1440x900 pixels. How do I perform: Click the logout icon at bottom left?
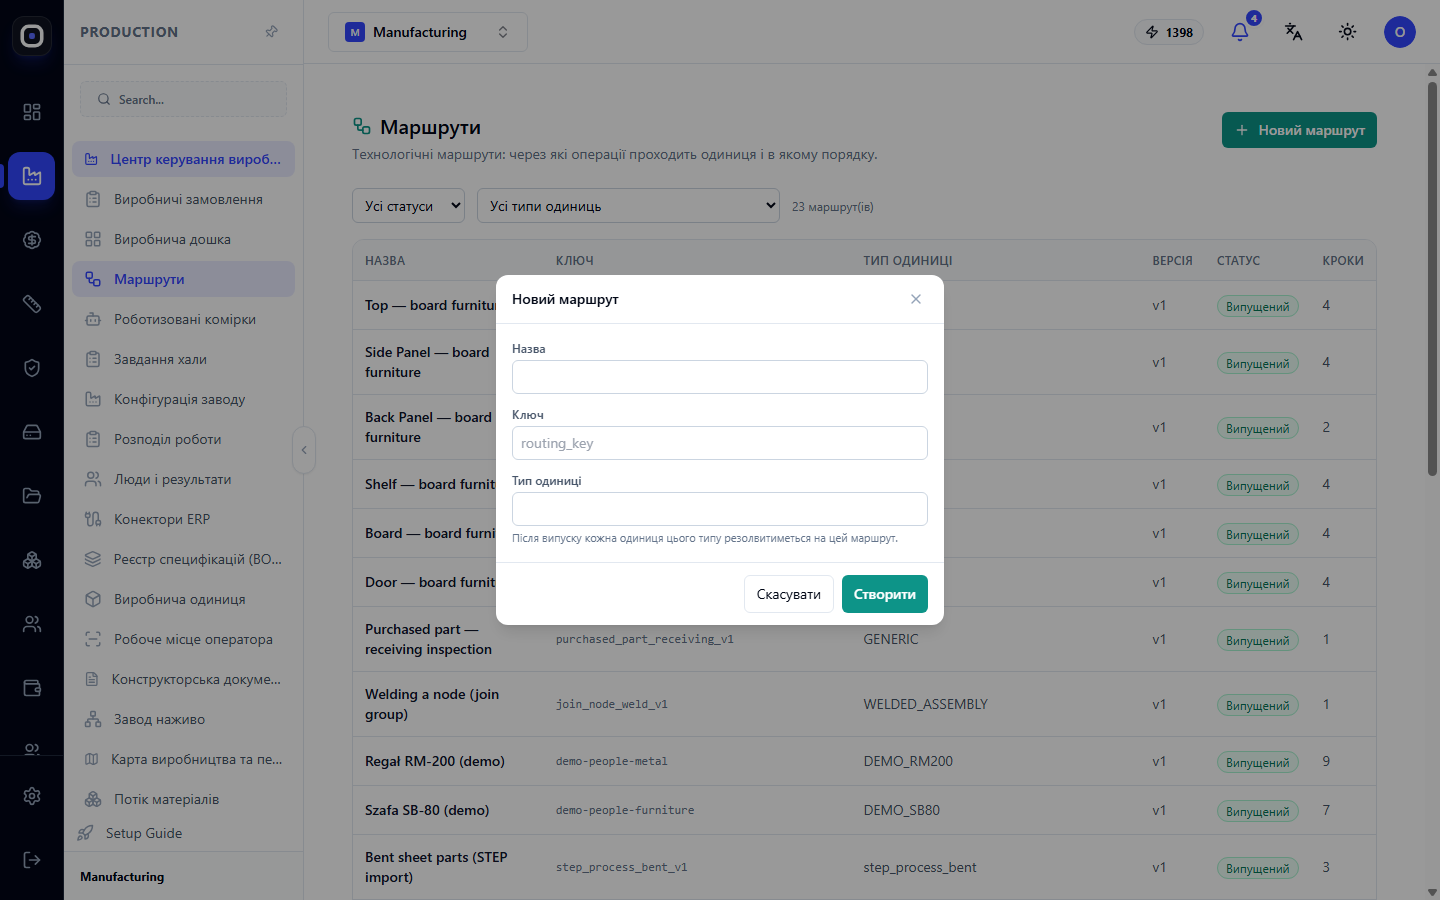pos(32,860)
